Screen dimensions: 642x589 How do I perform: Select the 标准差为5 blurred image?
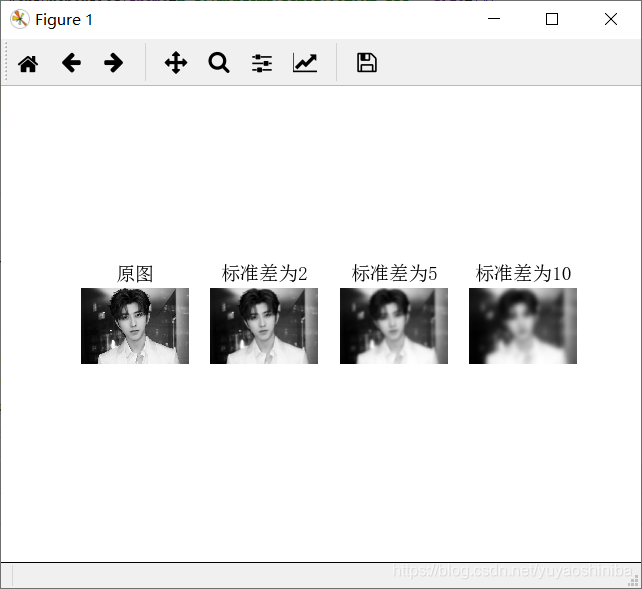coord(393,326)
